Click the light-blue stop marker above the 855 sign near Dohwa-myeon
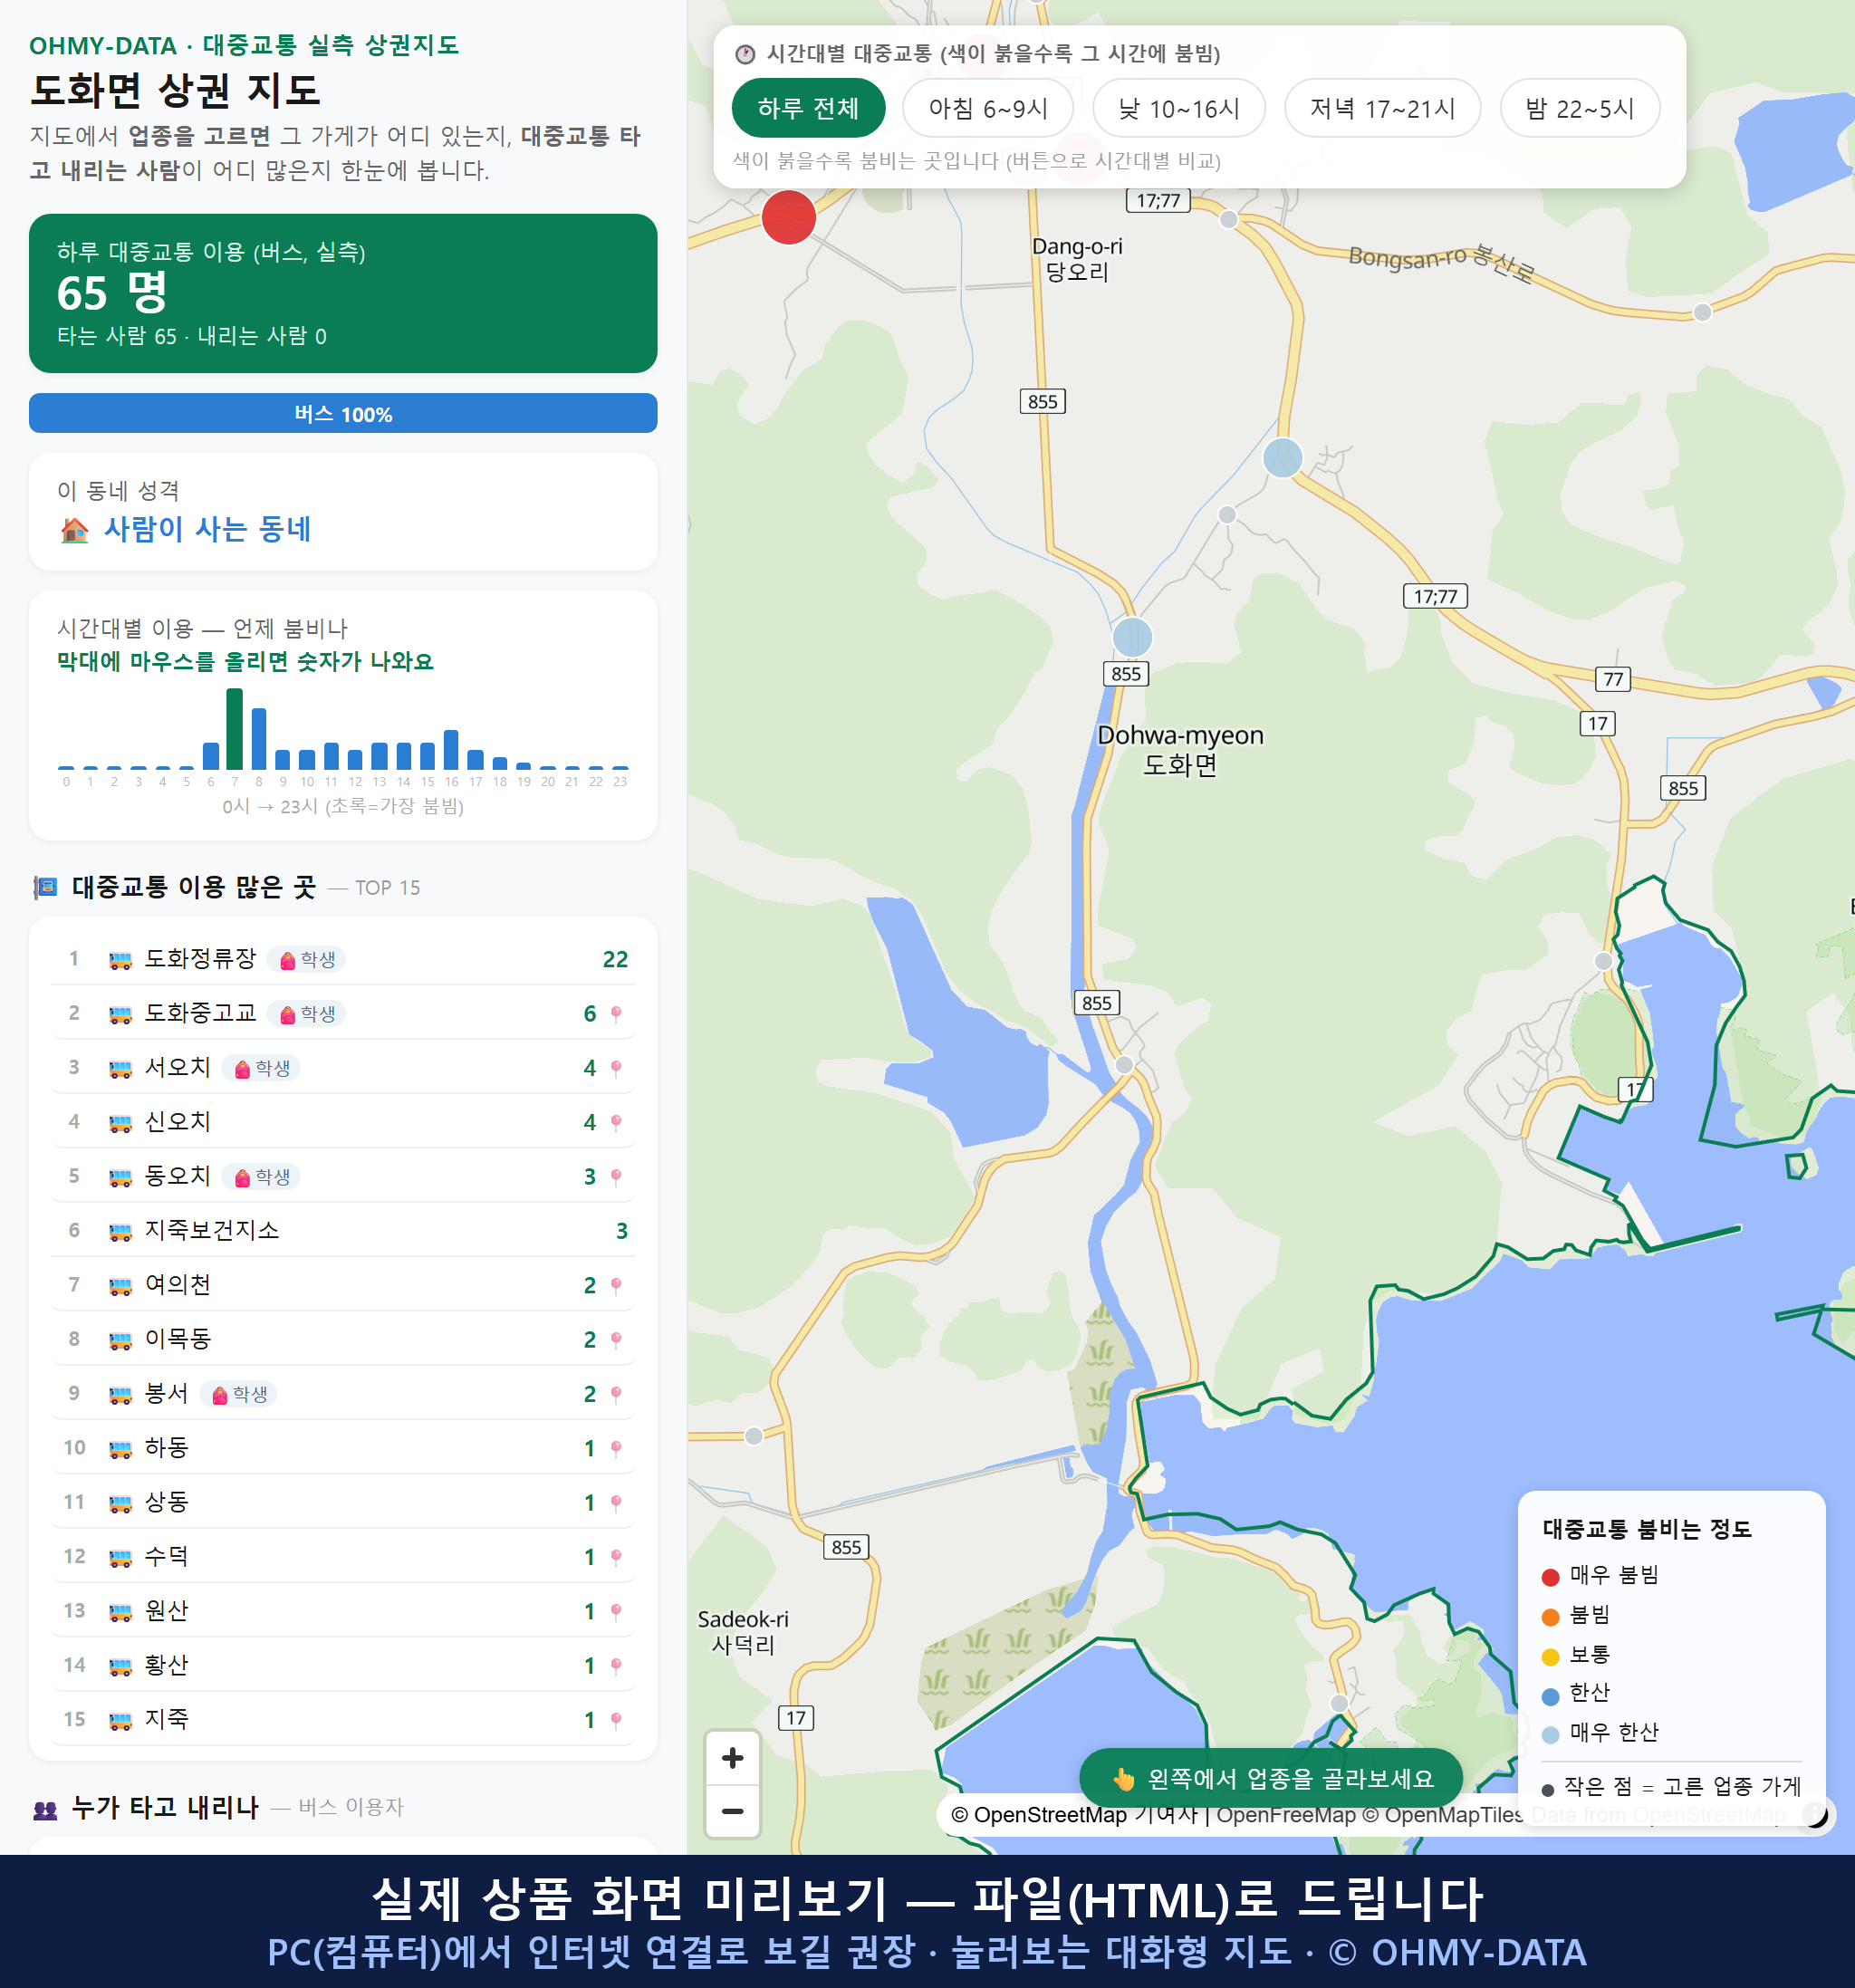Screen dimensions: 1855x1988 click(x=1132, y=637)
